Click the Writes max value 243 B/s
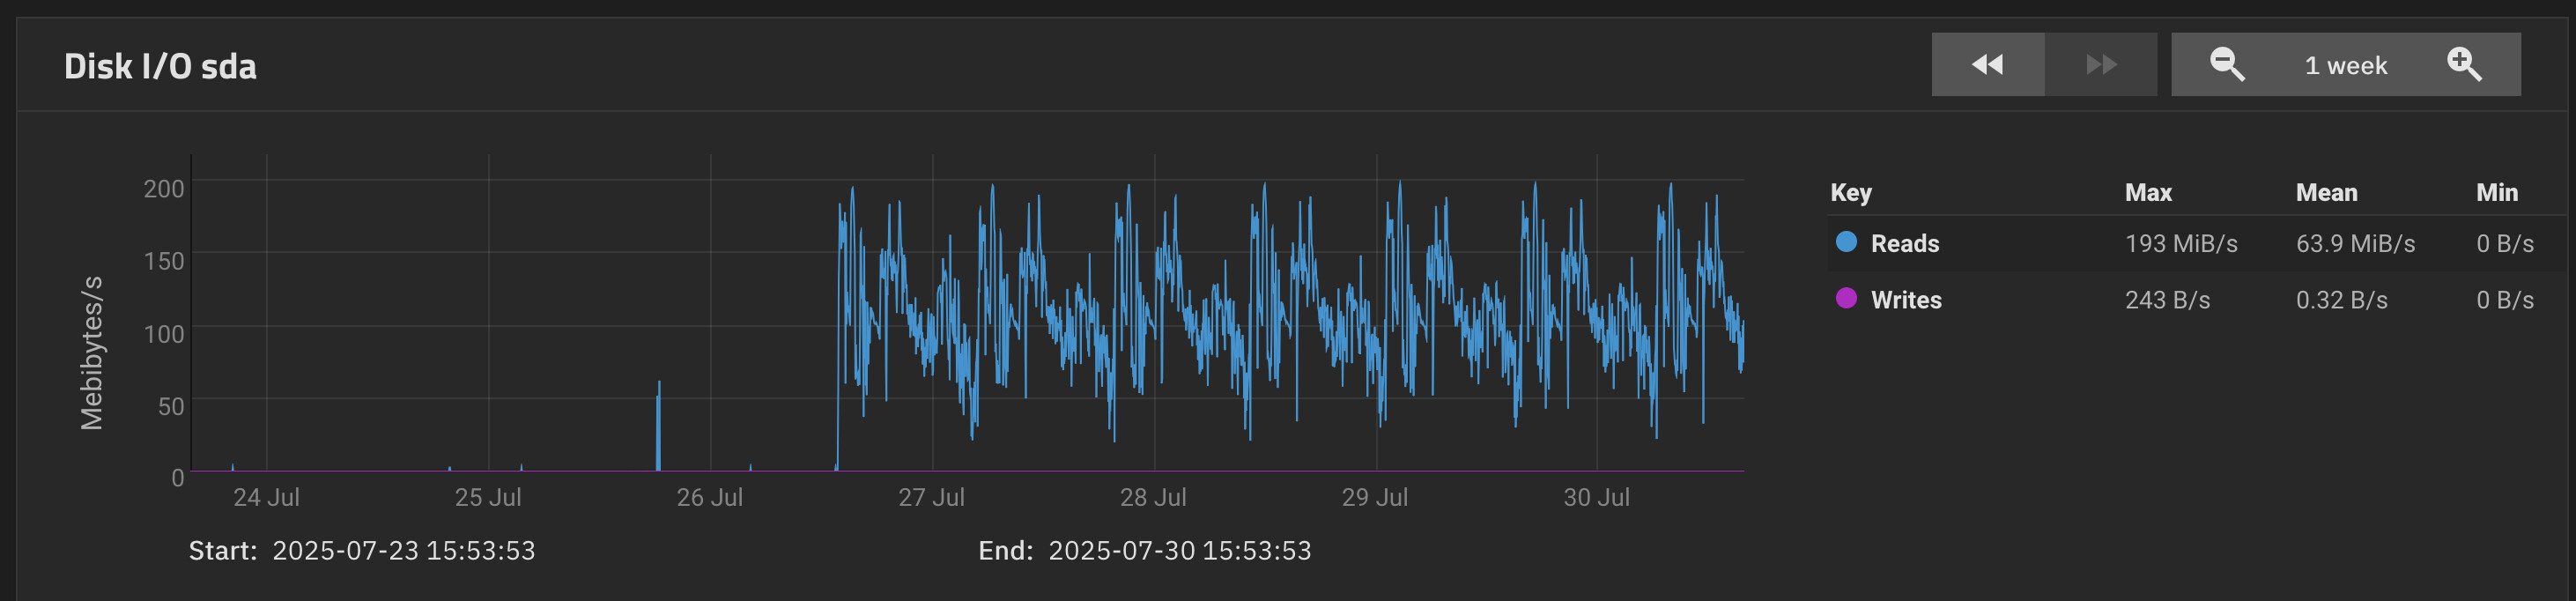2576x601 pixels. (2167, 300)
